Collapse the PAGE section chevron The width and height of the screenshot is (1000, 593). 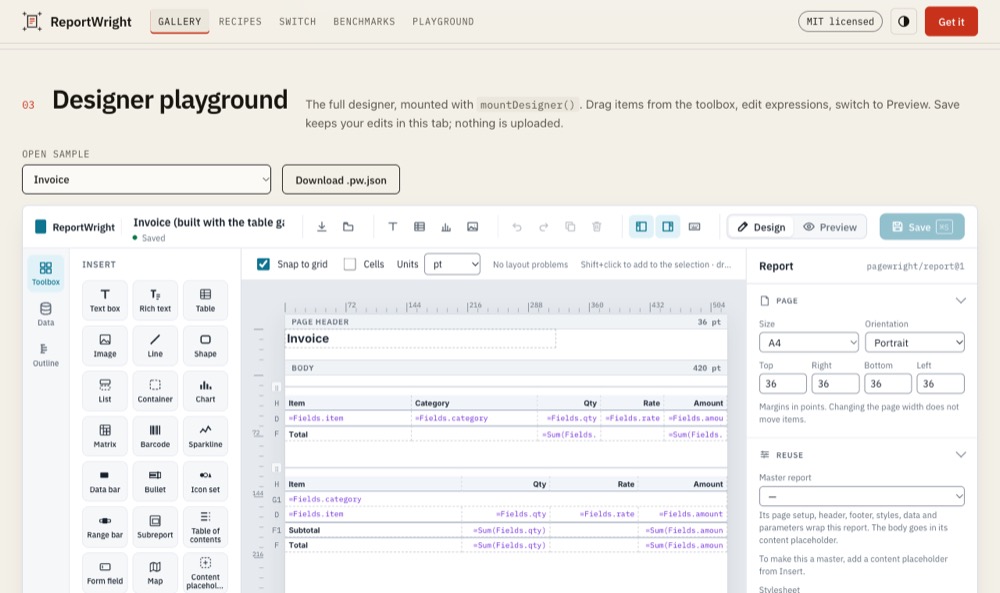pyautogui.click(x=960, y=300)
